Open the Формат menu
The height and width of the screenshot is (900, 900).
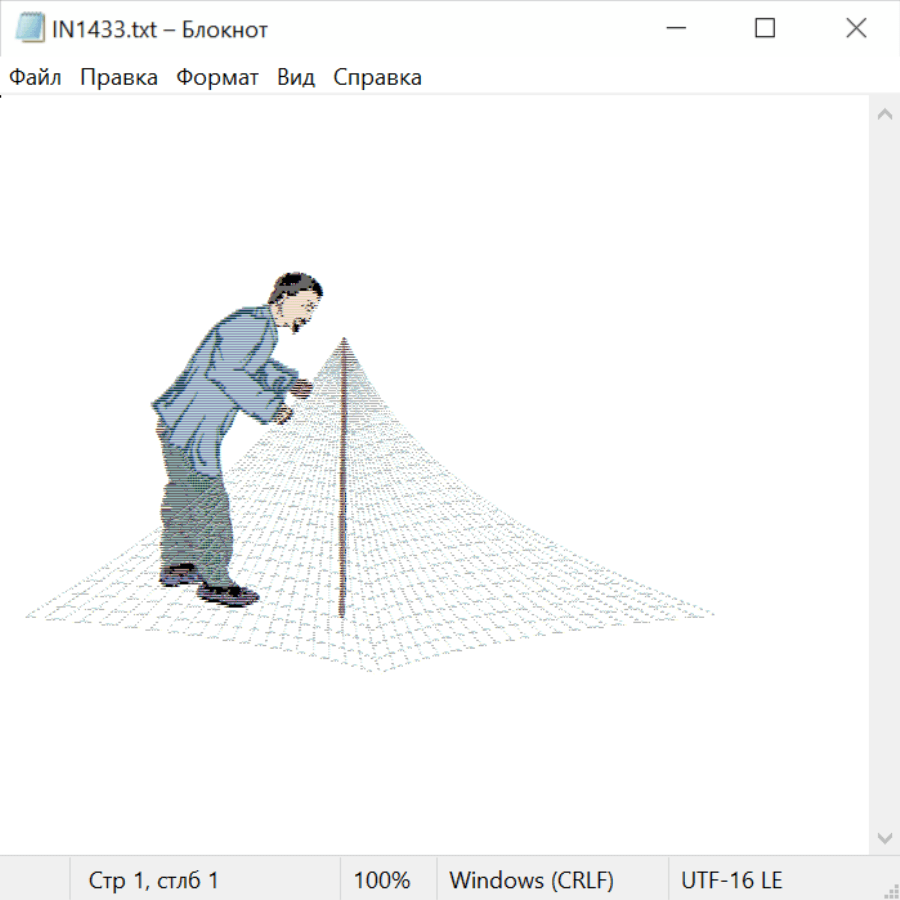217,78
